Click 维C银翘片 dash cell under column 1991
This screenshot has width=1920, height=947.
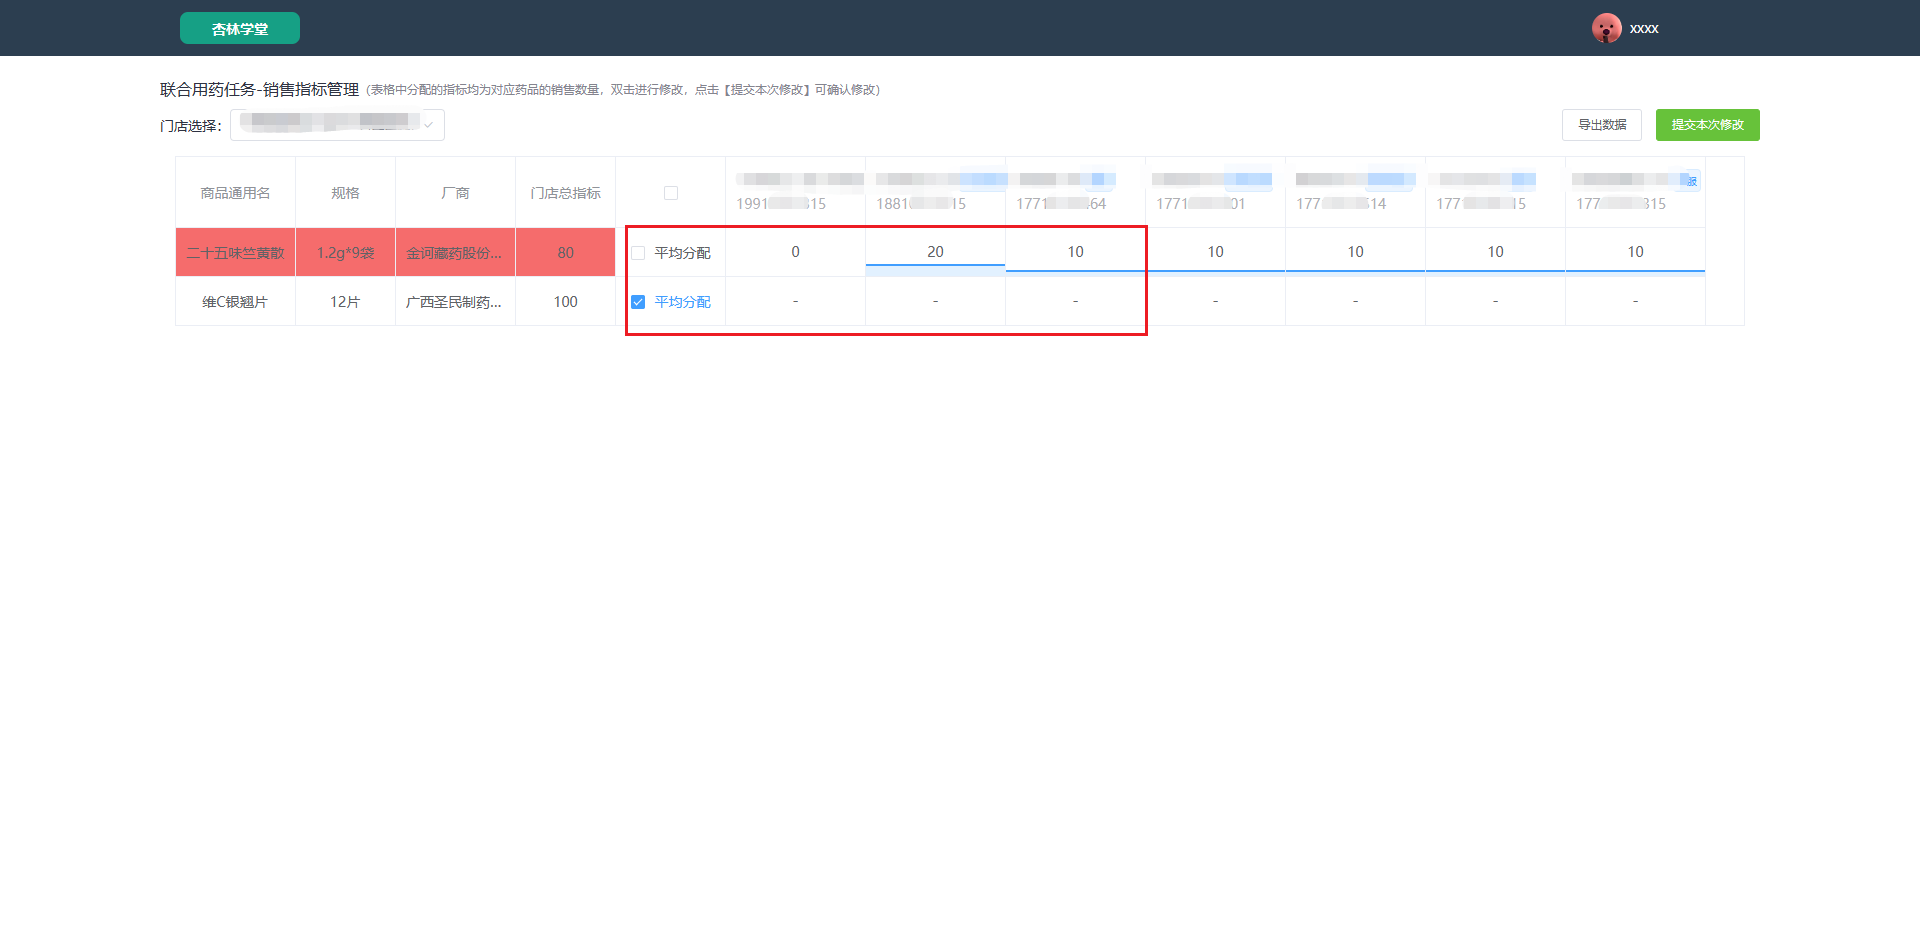click(795, 301)
